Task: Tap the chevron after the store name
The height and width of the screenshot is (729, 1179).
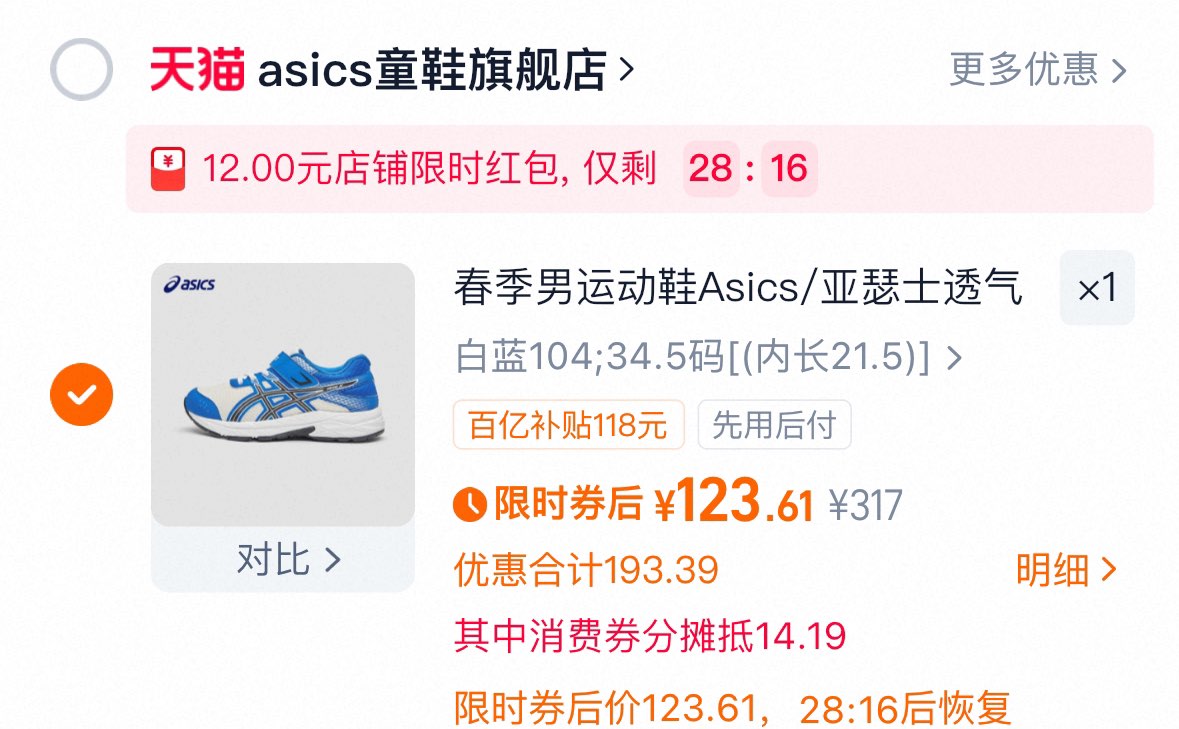Action: point(626,70)
